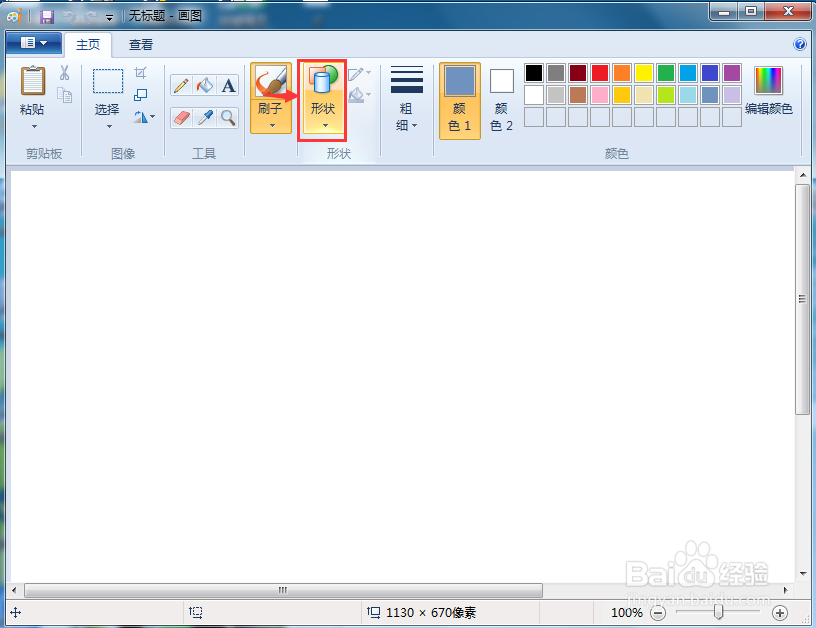Switch to the Home (主页) tab
816x628 pixels.
coord(88,45)
